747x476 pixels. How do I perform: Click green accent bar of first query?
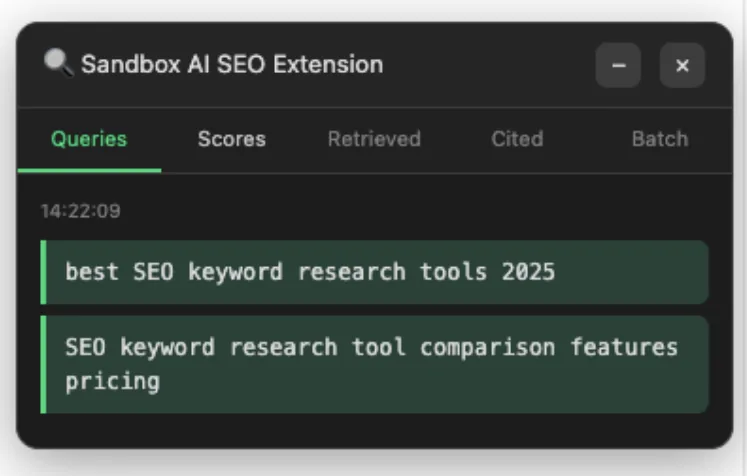click(x=43, y=272)
